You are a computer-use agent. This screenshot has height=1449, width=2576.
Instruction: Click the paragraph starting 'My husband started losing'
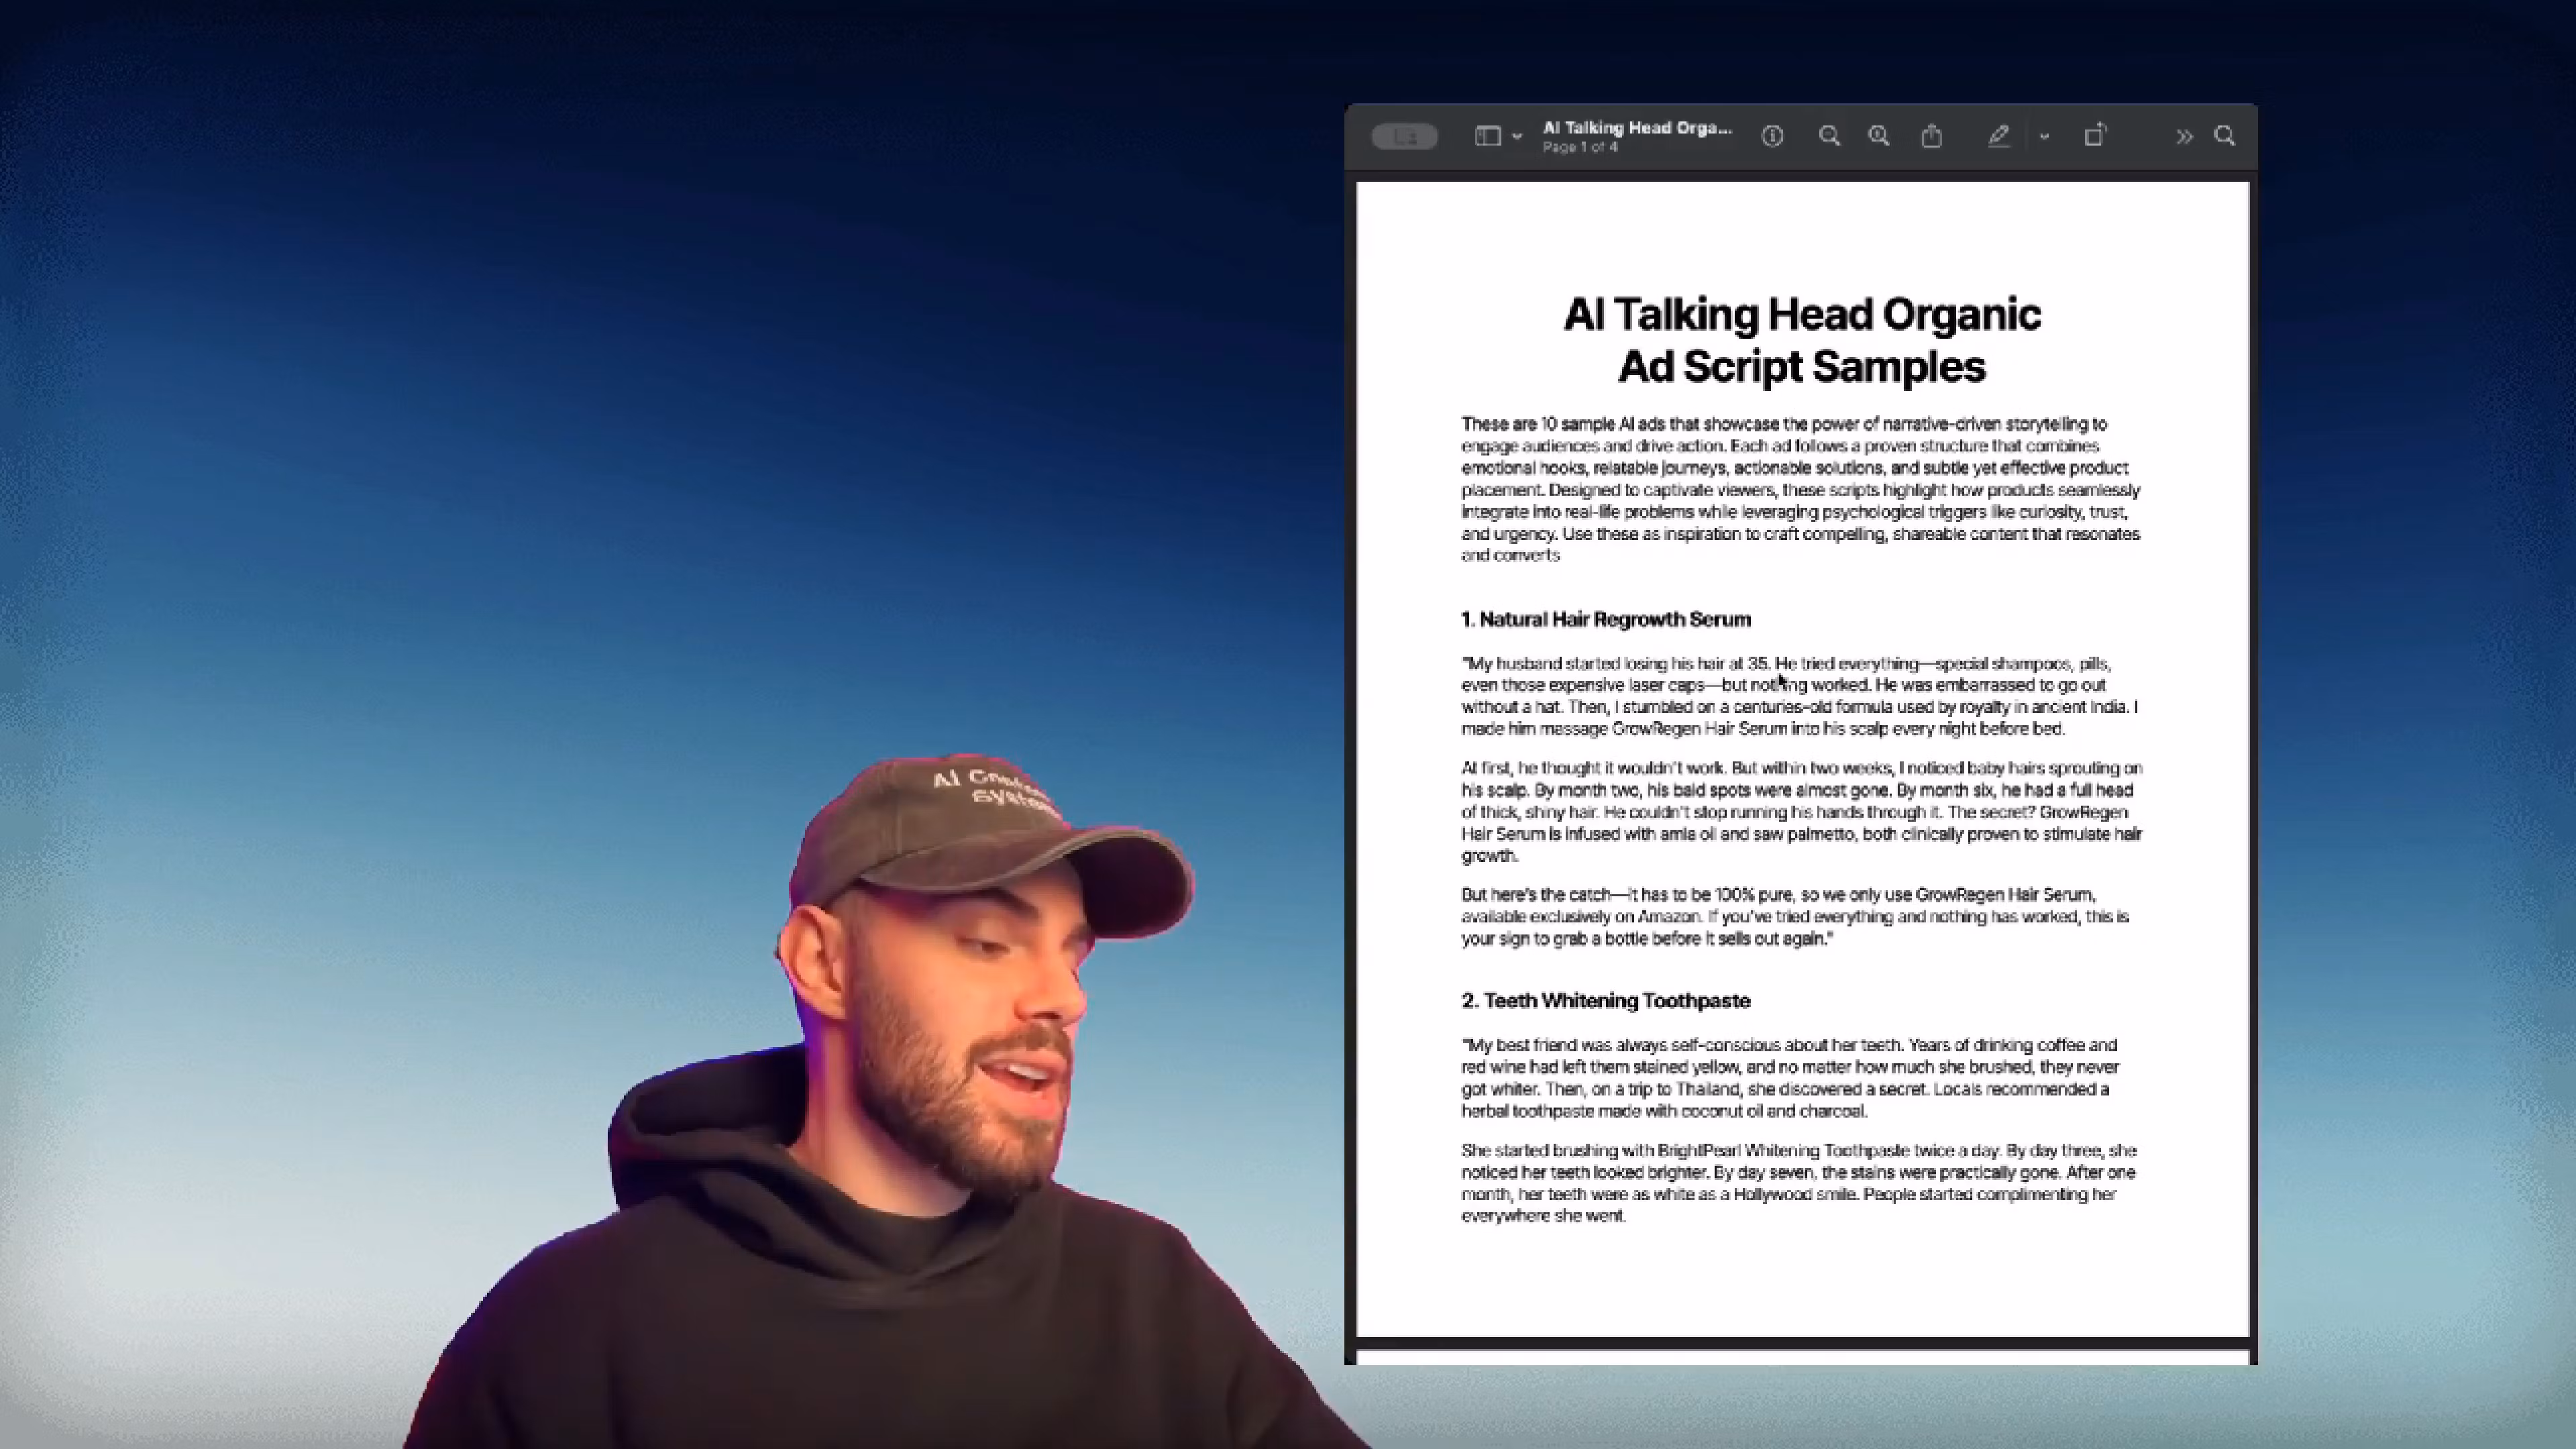tap(1800, 696)
